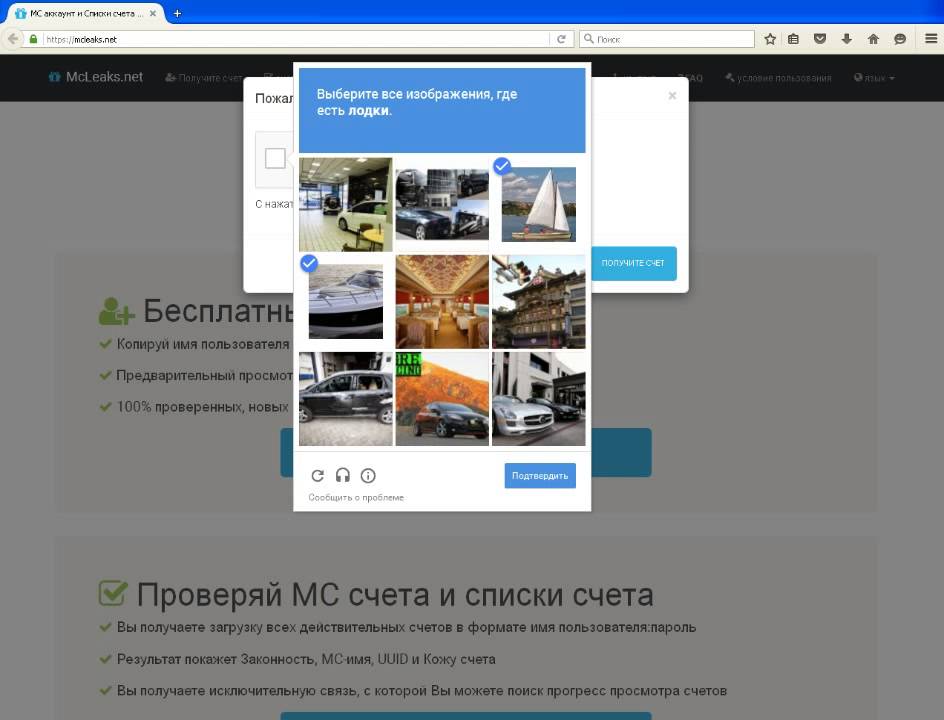
Task: Close the McLeaks browser tab
Action: 153,13
